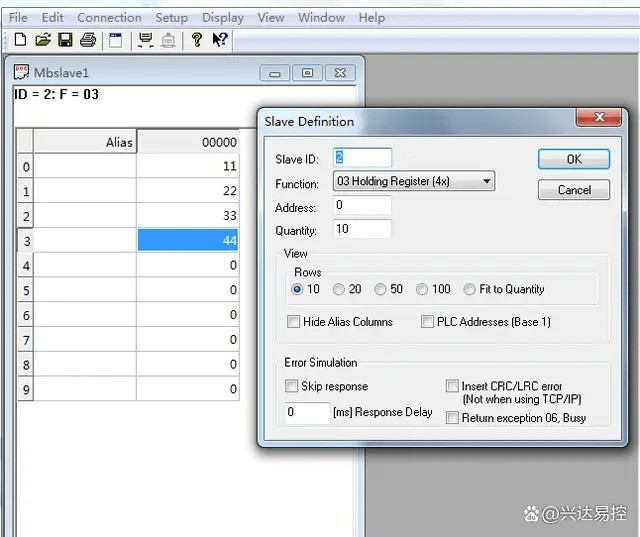Select the 20 rows radio button
Image resolution: width=640 pixels, height=537 pixels.
[338, 289]
